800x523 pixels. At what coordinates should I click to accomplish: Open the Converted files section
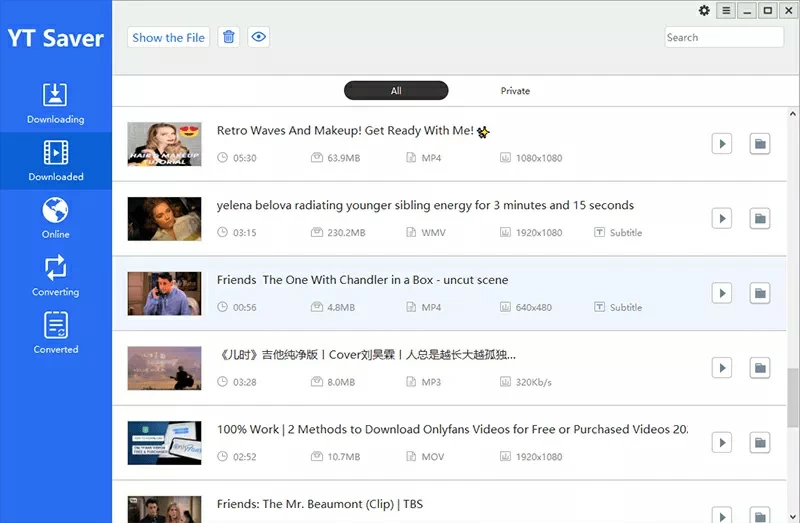tap(55, 333)
